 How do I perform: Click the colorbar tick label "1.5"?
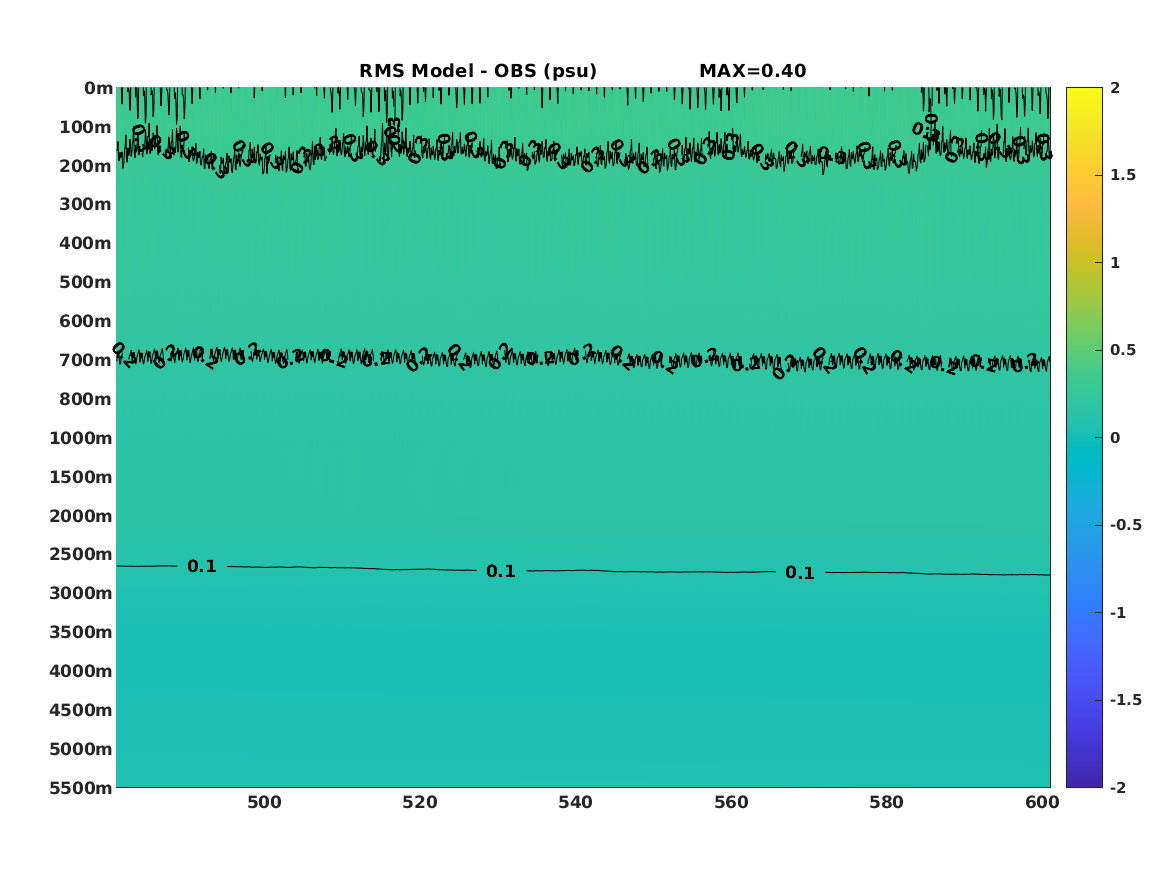1123,175
